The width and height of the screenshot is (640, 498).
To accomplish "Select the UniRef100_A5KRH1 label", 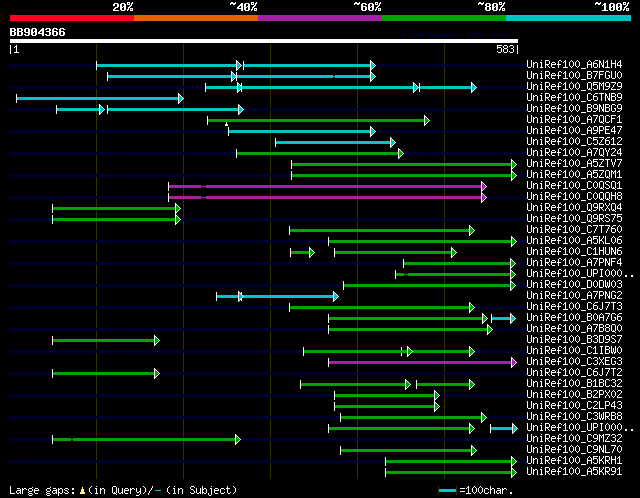I will coord(574,461).
